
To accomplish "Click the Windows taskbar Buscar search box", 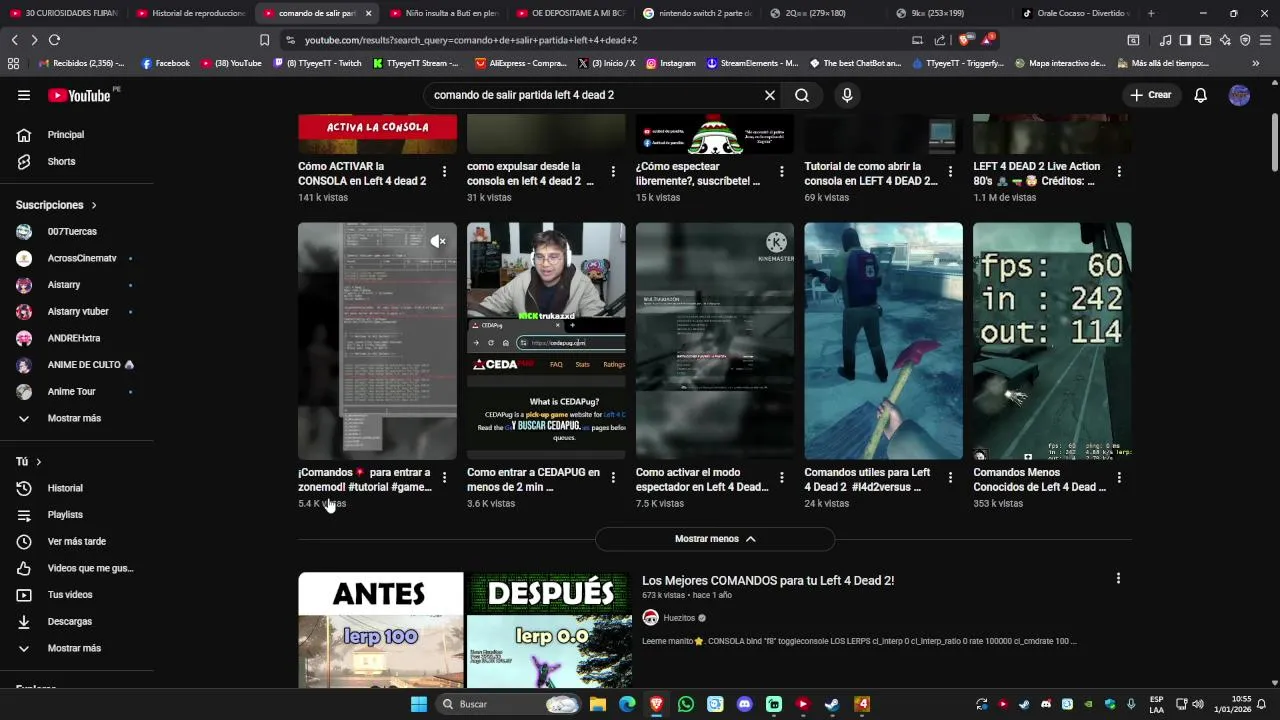I will (510, 704).
